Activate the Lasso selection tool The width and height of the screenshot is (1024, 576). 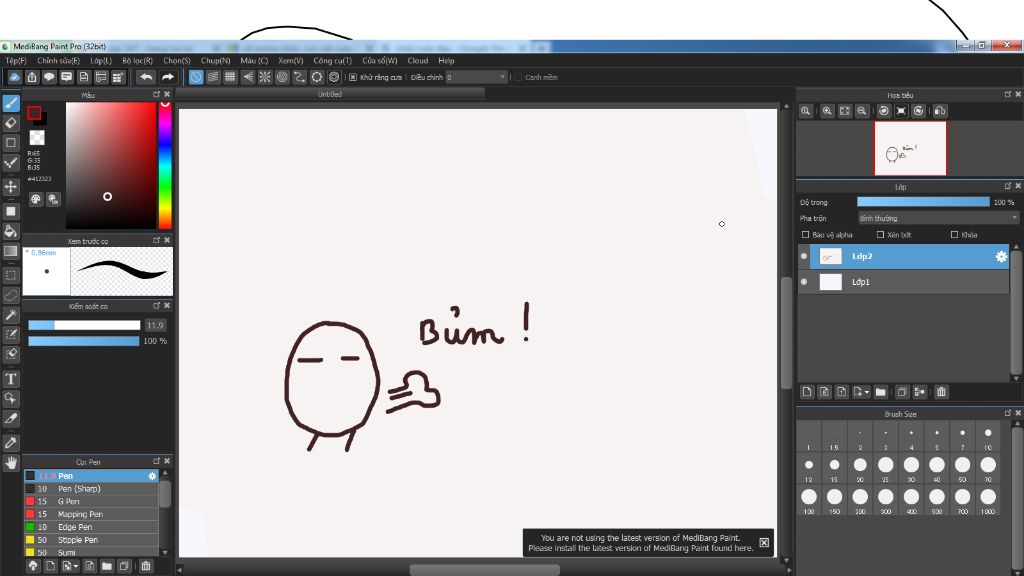(11, 295)
